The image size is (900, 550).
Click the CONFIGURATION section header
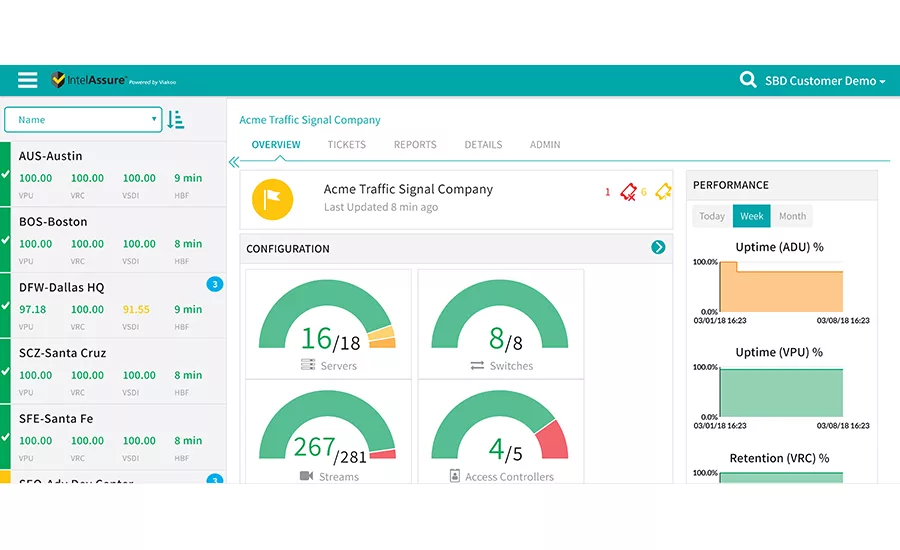(456, 249)
